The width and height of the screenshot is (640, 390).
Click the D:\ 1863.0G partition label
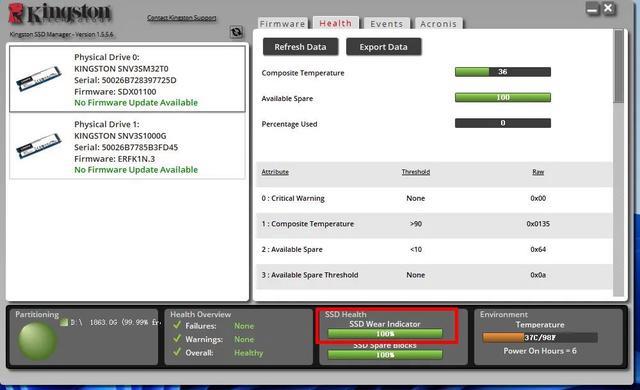tap(115, 322)
